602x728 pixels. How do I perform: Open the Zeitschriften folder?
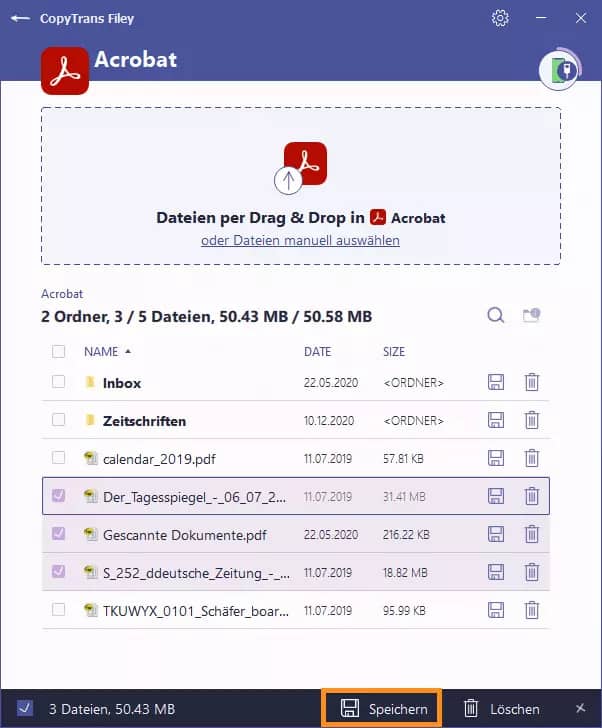point(144,421)
